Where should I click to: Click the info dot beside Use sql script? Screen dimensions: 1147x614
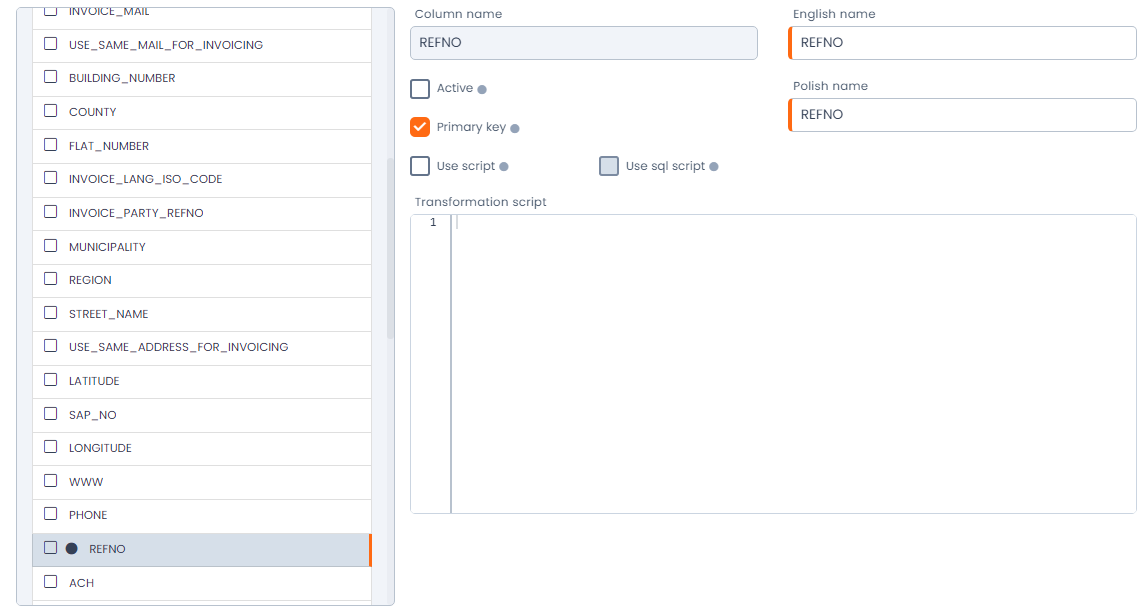pos(714,167)
